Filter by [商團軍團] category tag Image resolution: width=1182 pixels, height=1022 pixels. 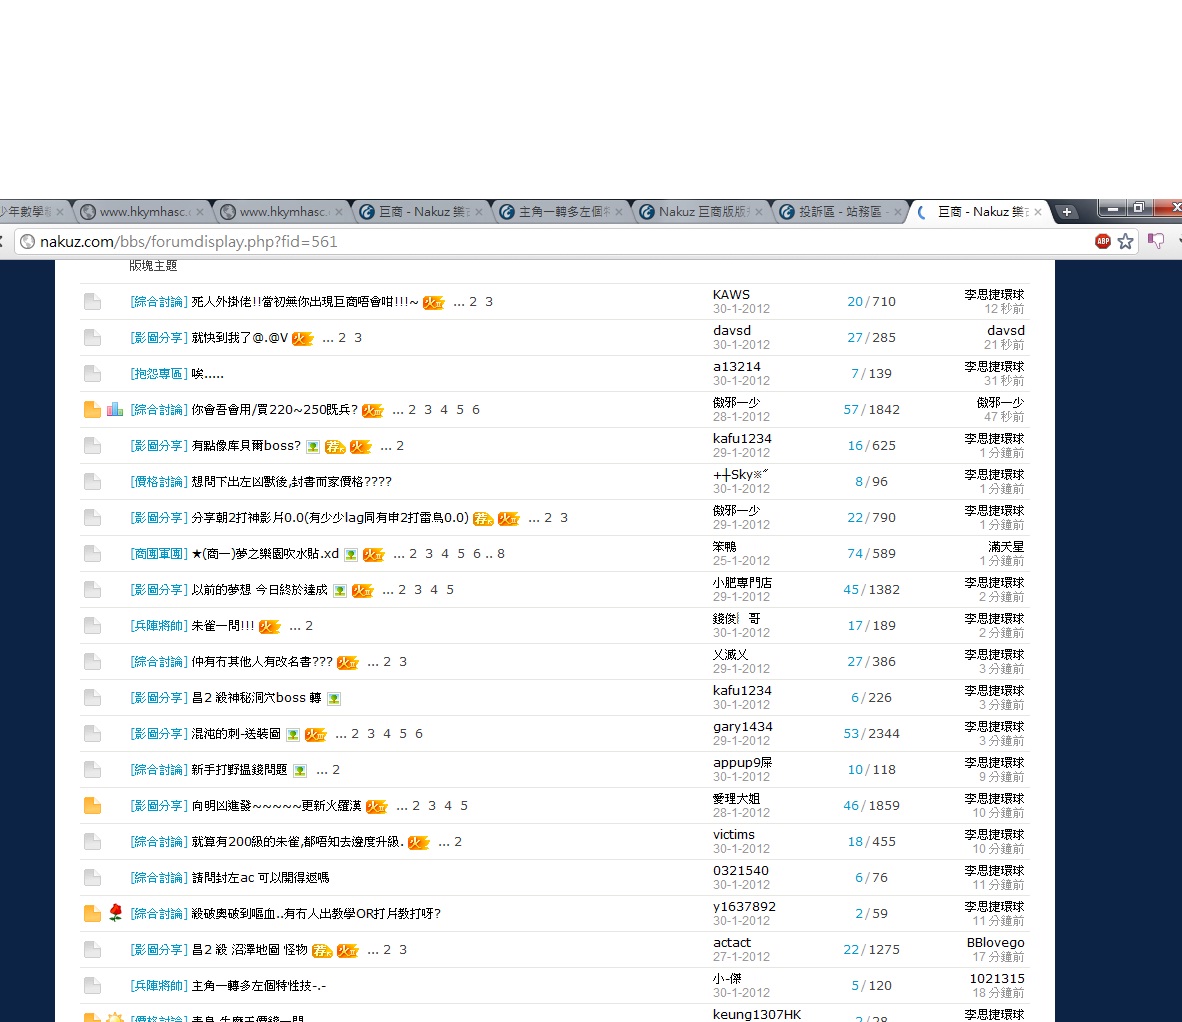tap(159, 554)
